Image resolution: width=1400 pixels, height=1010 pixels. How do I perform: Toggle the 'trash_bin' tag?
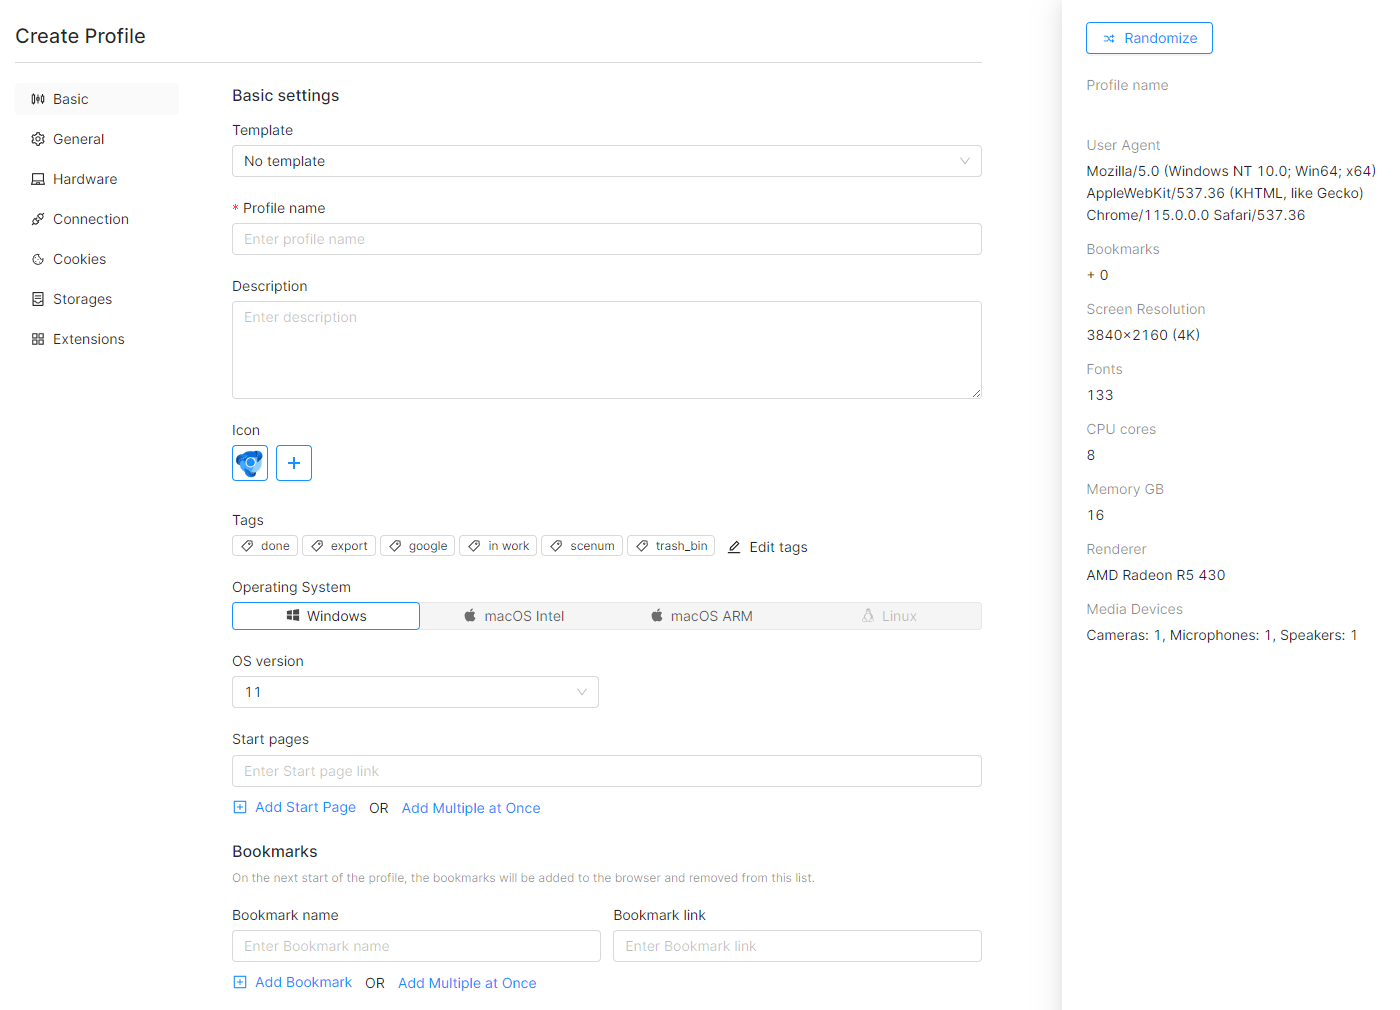pyautogui.click(x=671, y=546)
